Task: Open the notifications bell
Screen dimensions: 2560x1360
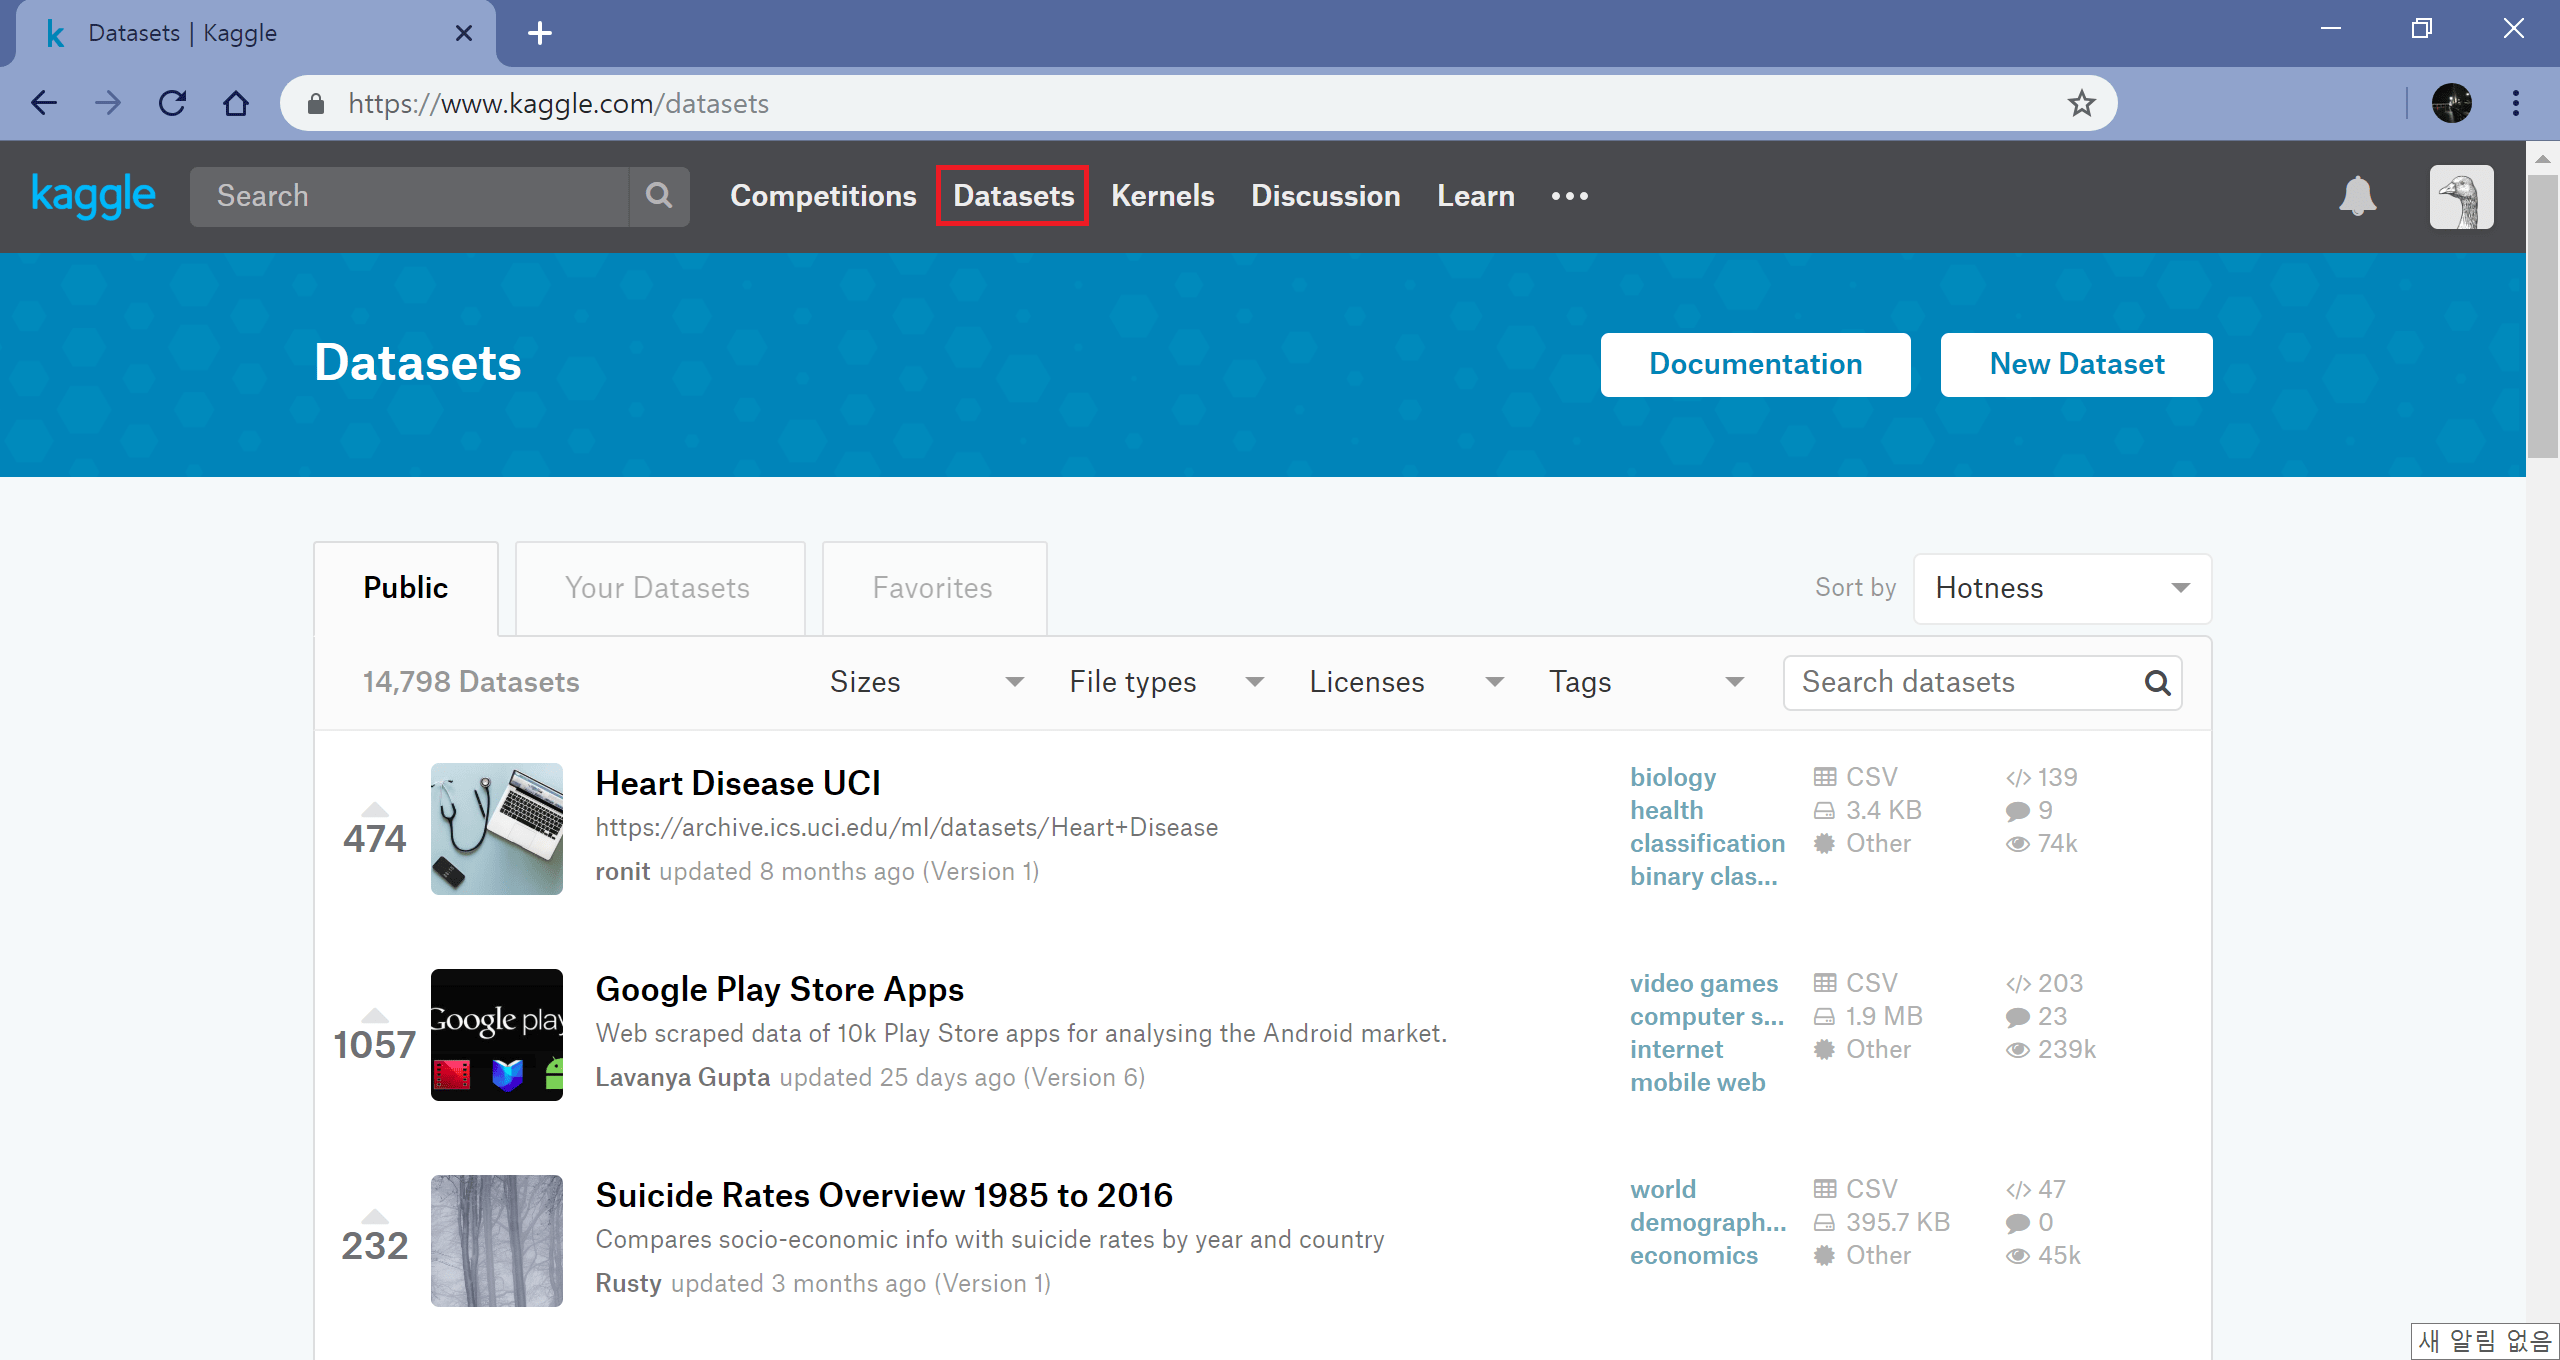Action: 2357,196
